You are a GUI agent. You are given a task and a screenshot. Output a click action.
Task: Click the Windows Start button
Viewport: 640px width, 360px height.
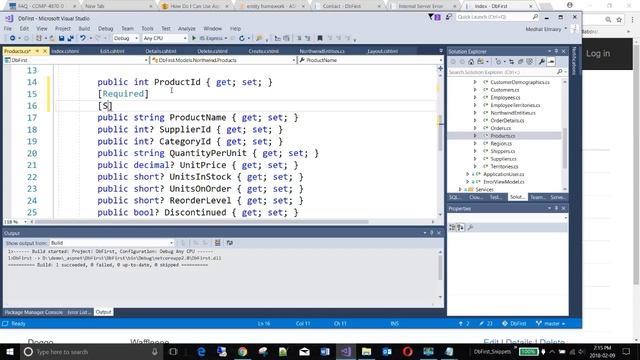pyautogui.click(x=9, y=351)
